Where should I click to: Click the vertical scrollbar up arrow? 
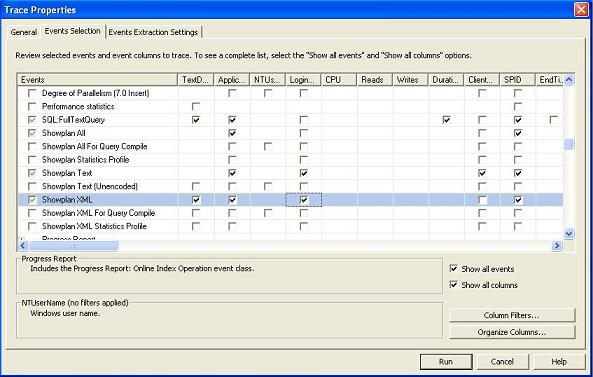tap(569, 79)
